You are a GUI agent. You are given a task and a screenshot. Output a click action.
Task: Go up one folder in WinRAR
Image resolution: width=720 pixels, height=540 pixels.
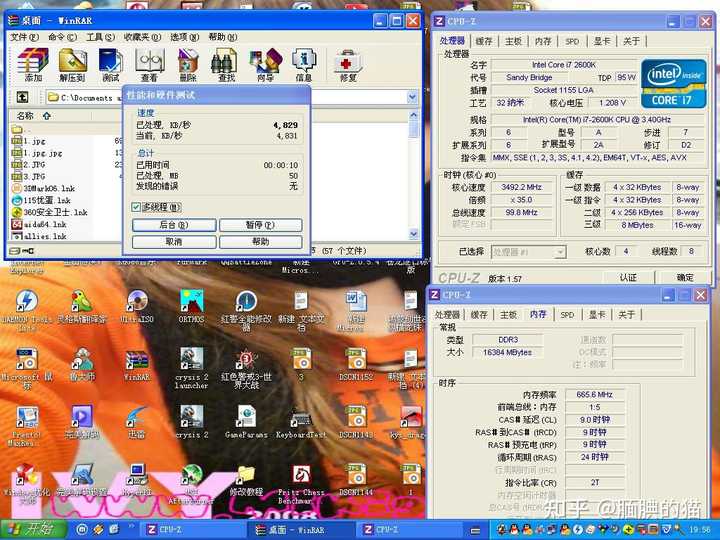[x=22, y=97]
